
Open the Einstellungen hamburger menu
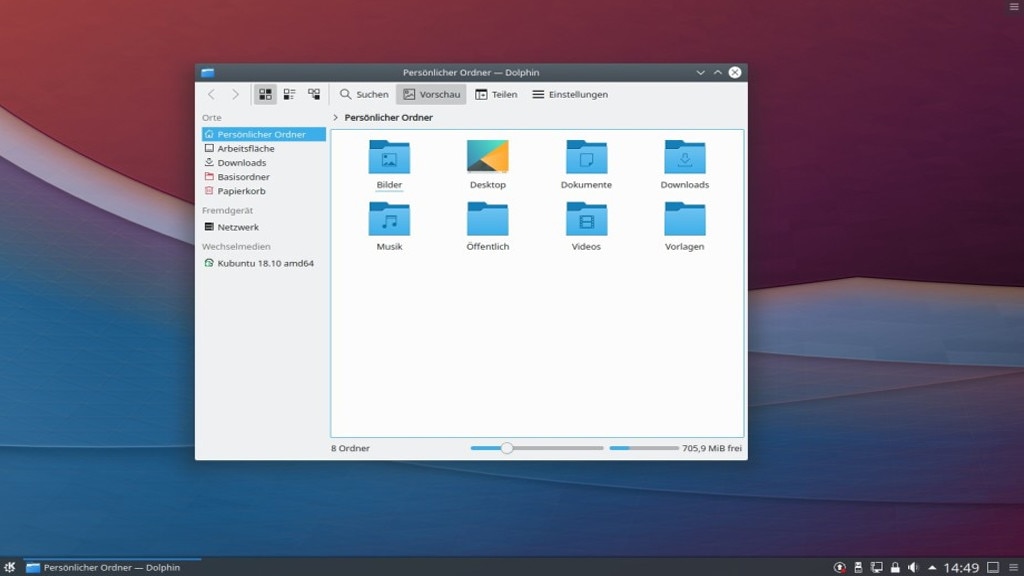click(x=570, y=94)
